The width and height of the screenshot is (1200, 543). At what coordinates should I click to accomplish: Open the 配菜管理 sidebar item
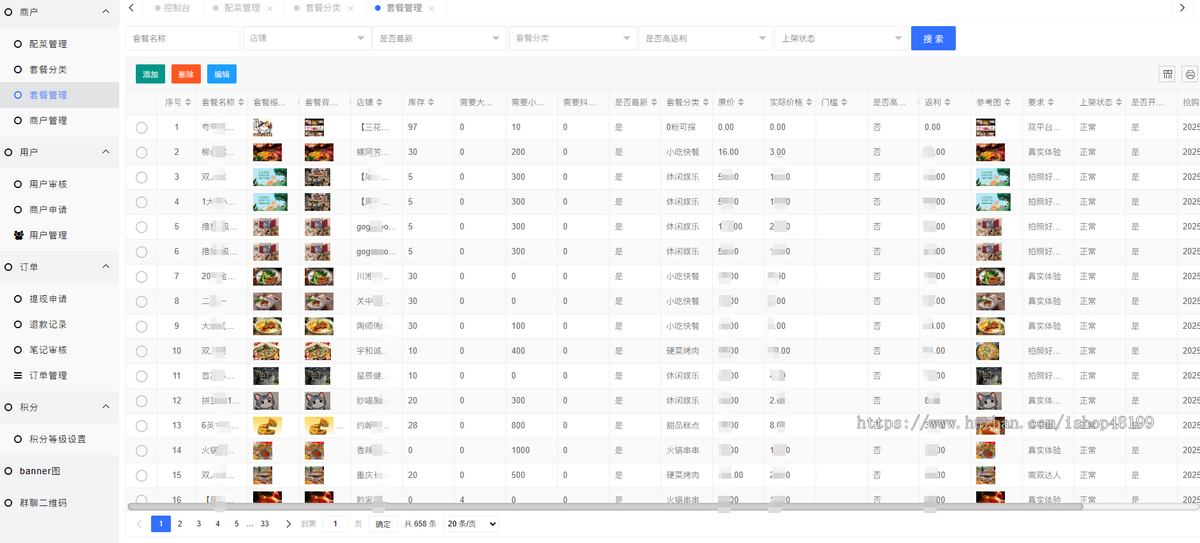(59, 44)
